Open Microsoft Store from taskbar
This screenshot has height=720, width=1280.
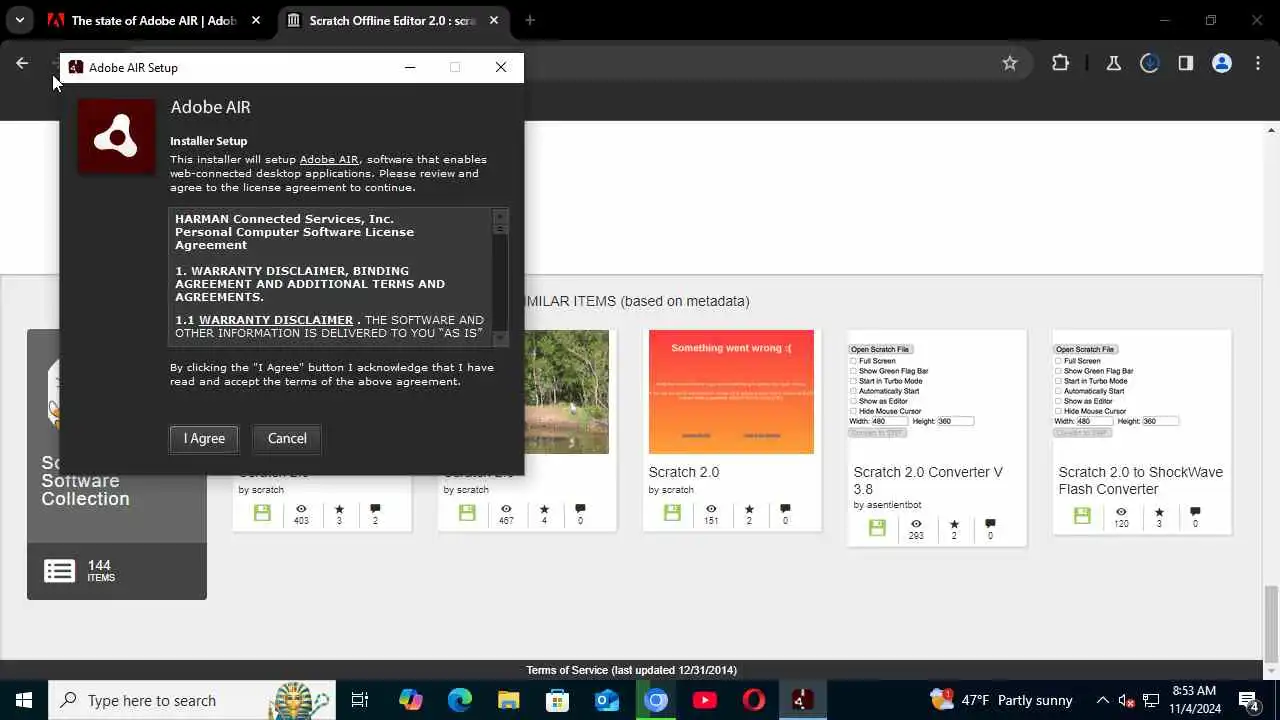point(557,700)
